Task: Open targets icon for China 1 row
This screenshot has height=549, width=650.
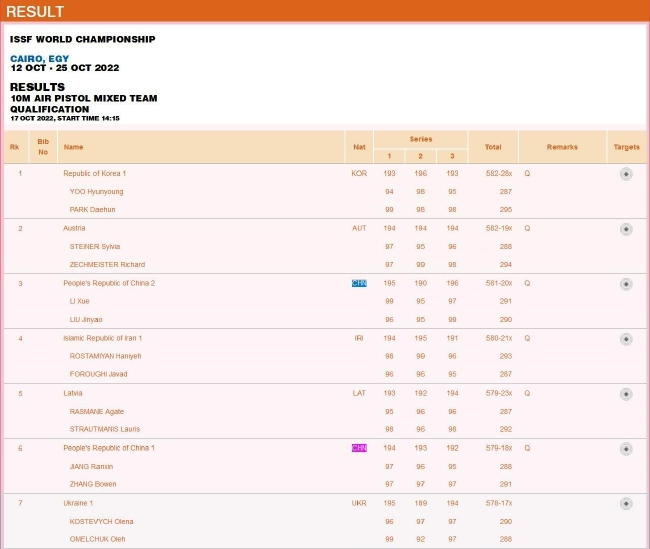Action: 626,449
